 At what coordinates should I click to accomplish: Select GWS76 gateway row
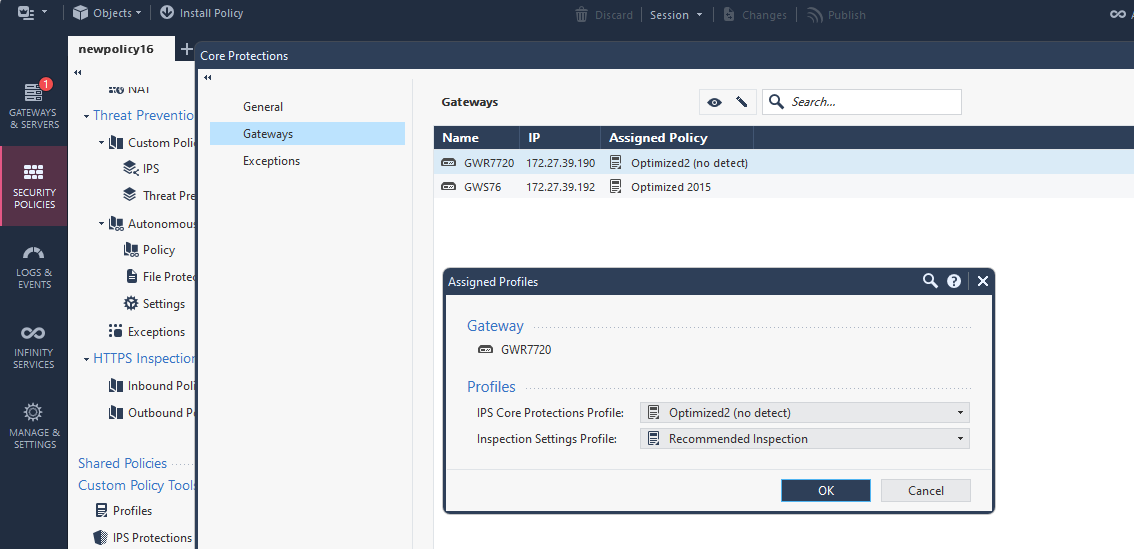pyautogui.click(x=784, y=187)
